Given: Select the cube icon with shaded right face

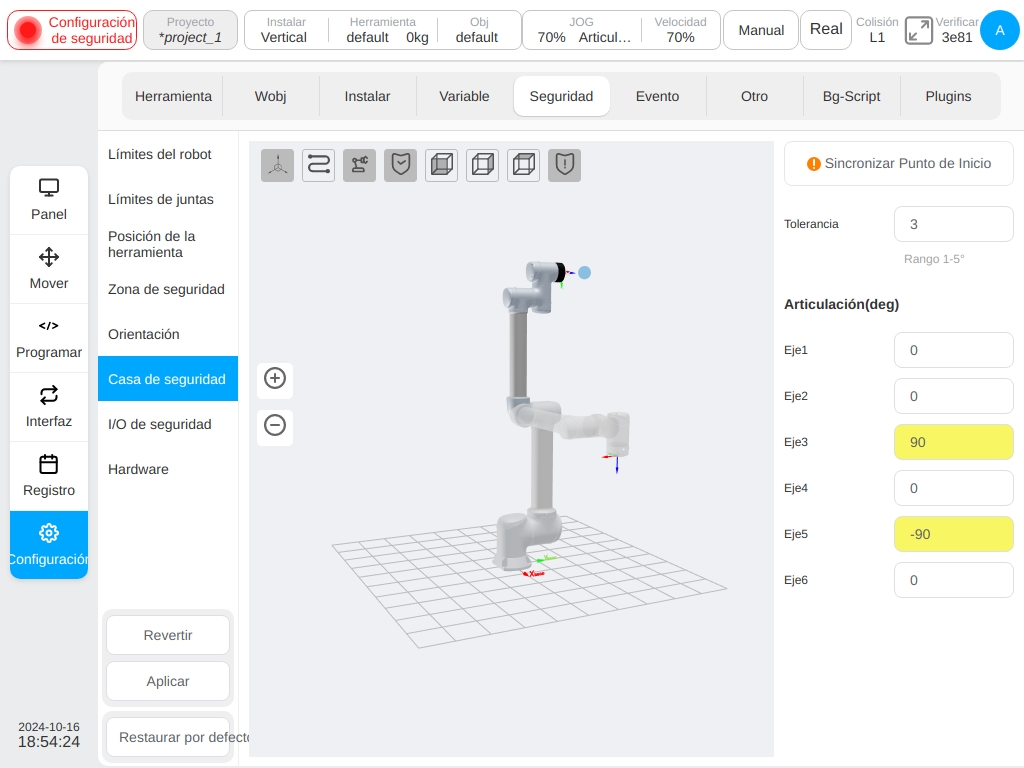Looking at the screenshot, I should pyautogui.click(x=483, y=165).
